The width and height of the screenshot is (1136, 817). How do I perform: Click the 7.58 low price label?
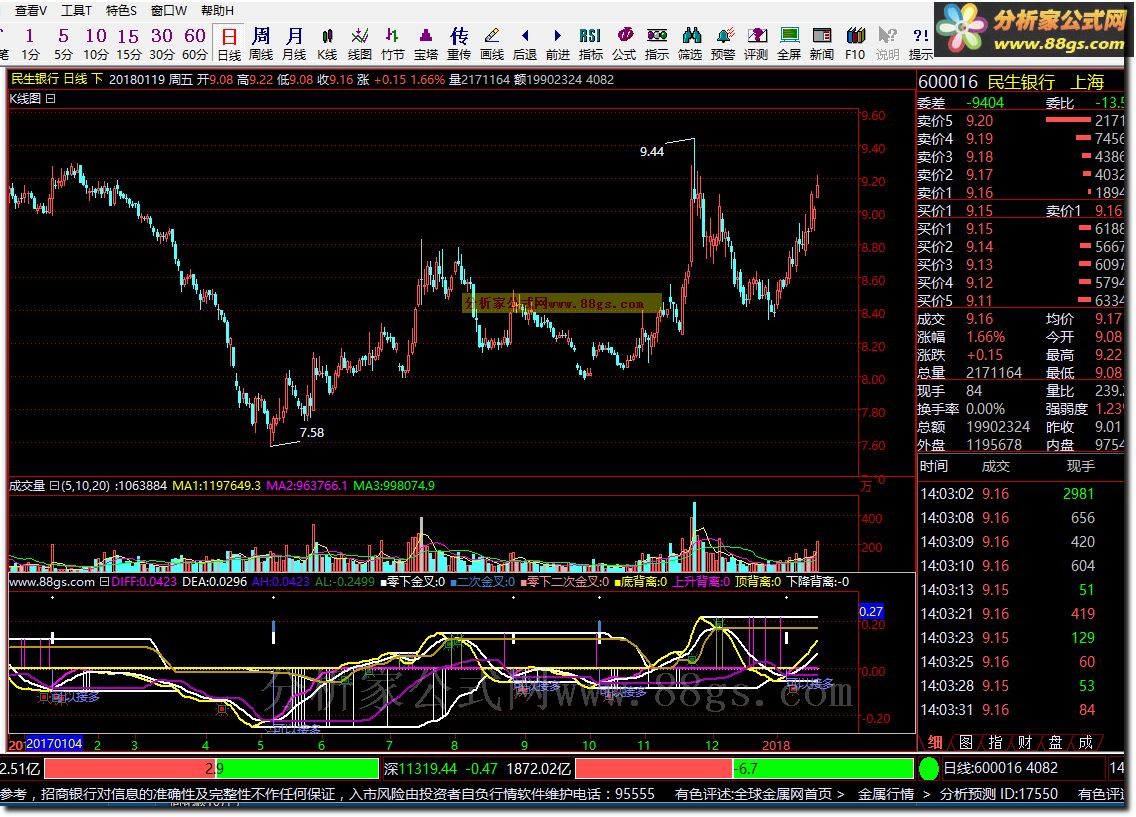click(312, 432)
